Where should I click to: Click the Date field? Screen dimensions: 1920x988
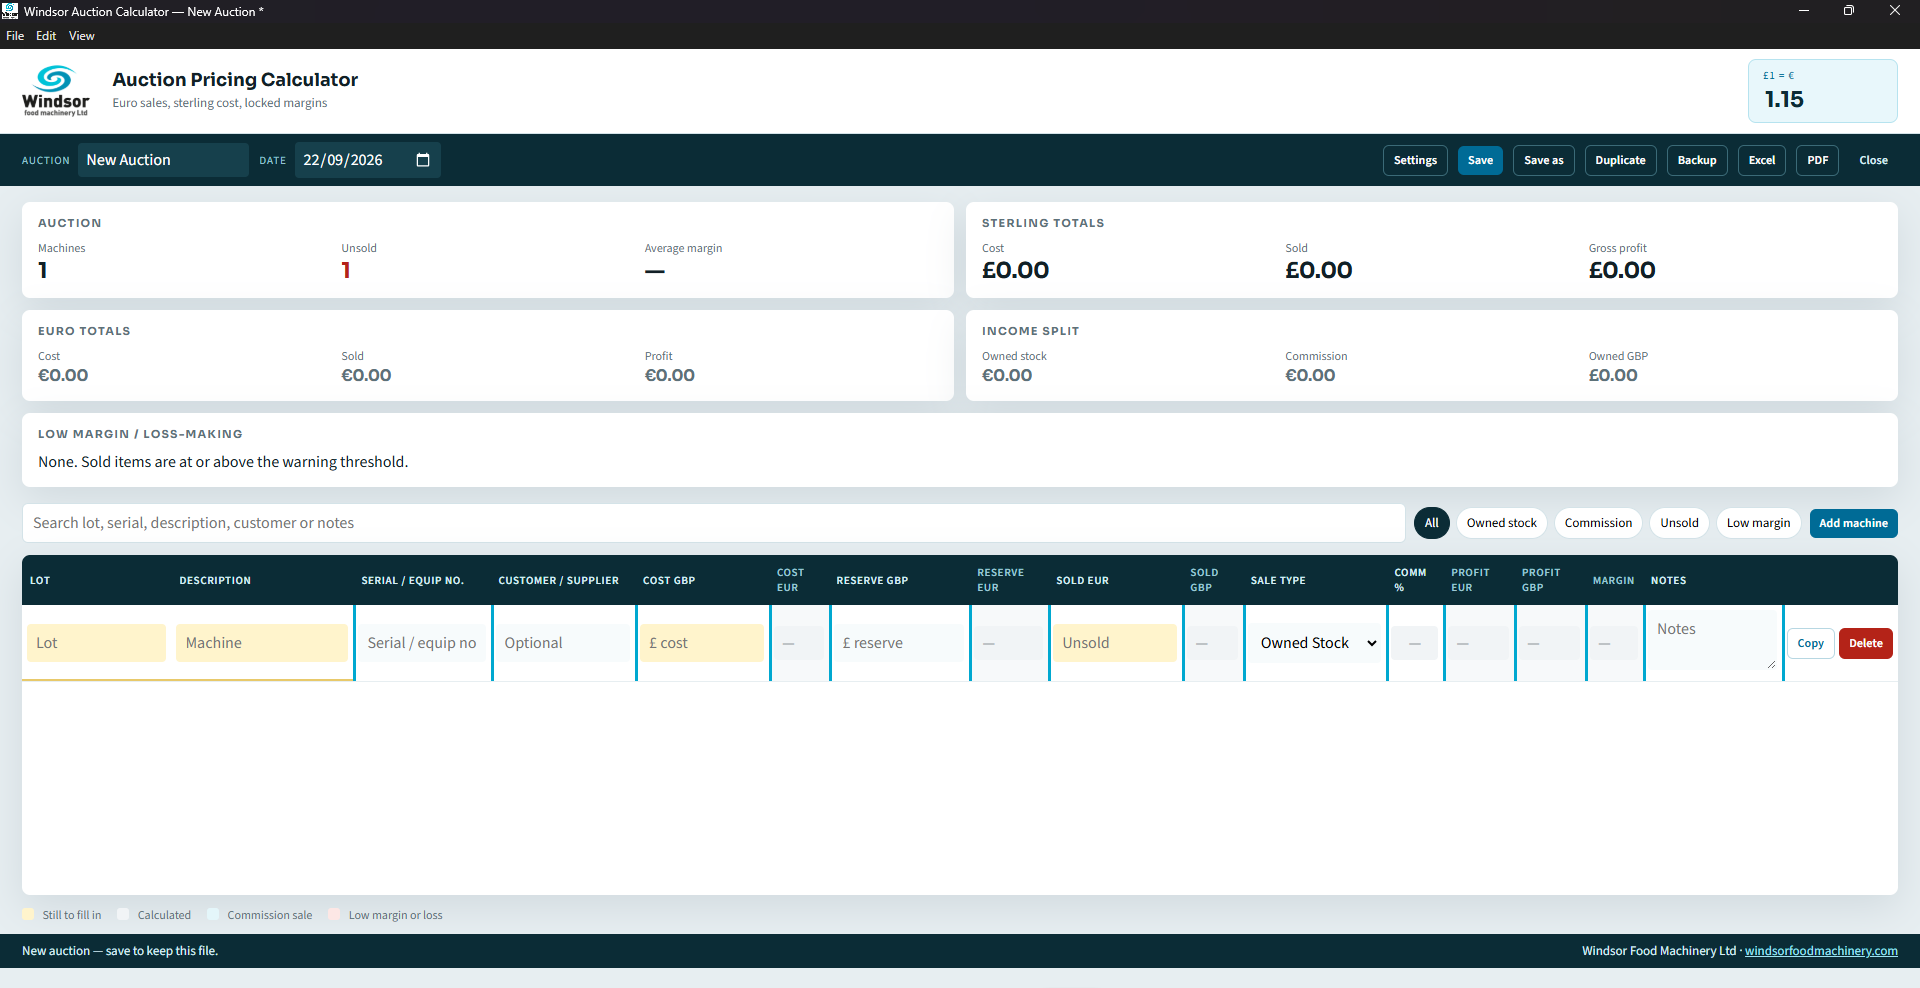pyautogui.click(x=367, y=160)
